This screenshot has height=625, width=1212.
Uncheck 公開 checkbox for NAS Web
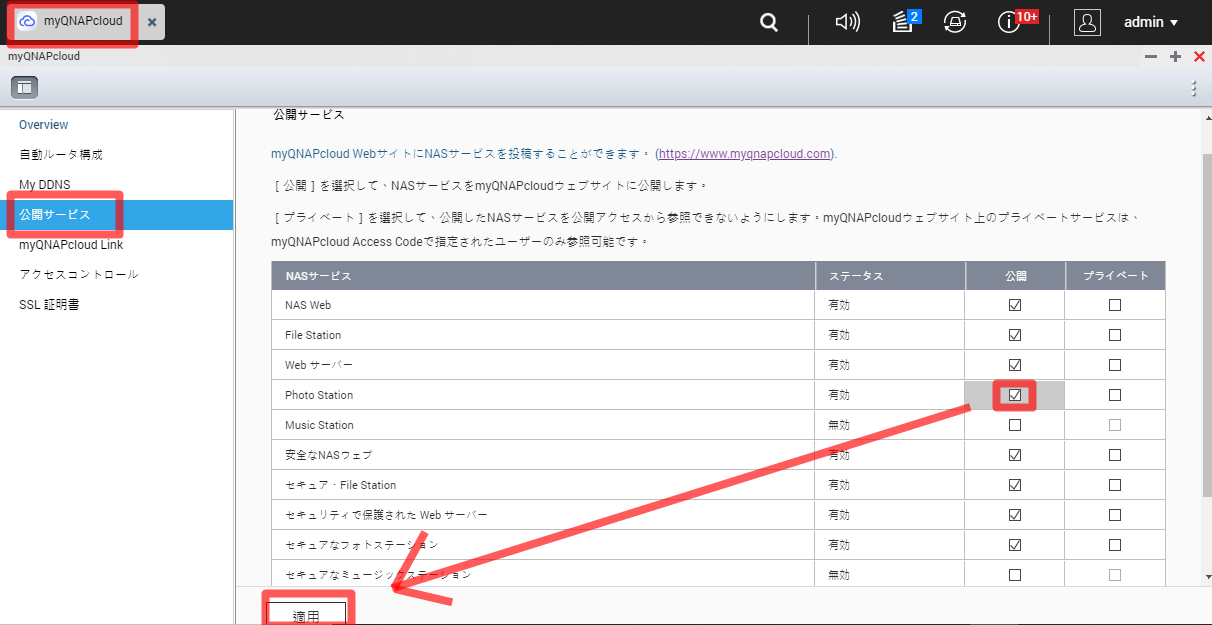(1015, 305)
